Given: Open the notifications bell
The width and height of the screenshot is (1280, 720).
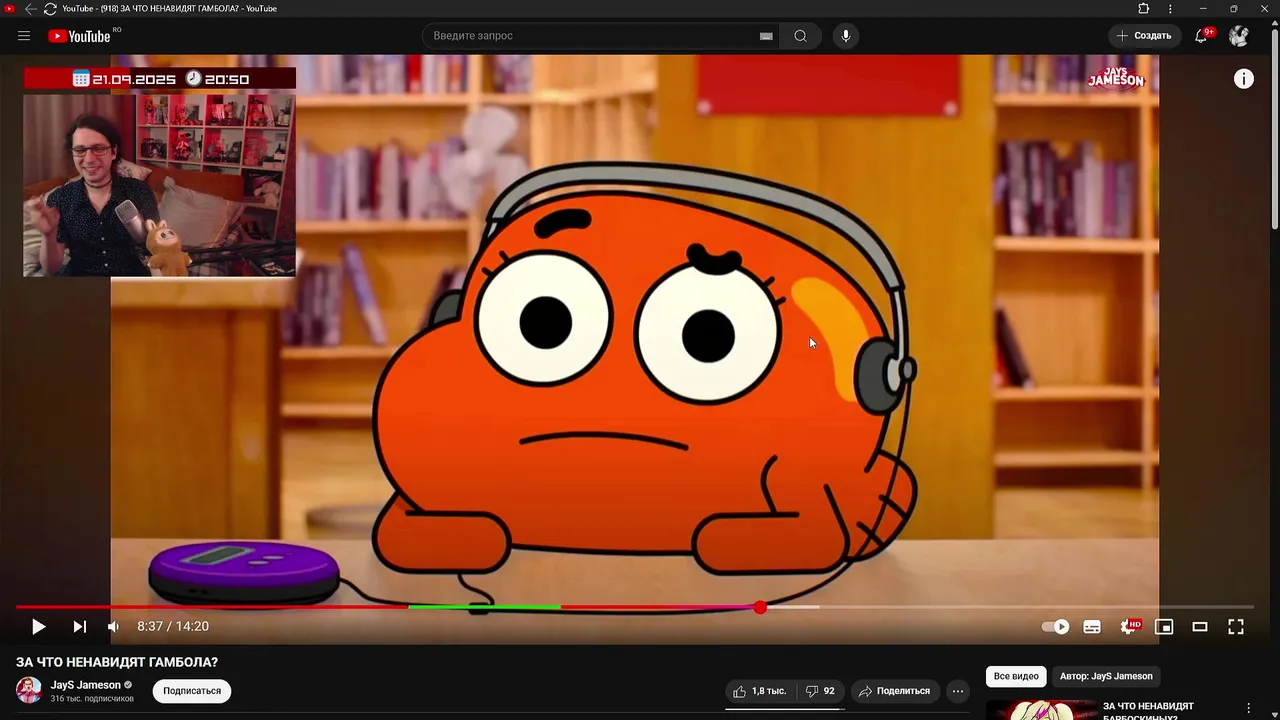Looking at the screenshot, I should click(x=1203, y=36).
